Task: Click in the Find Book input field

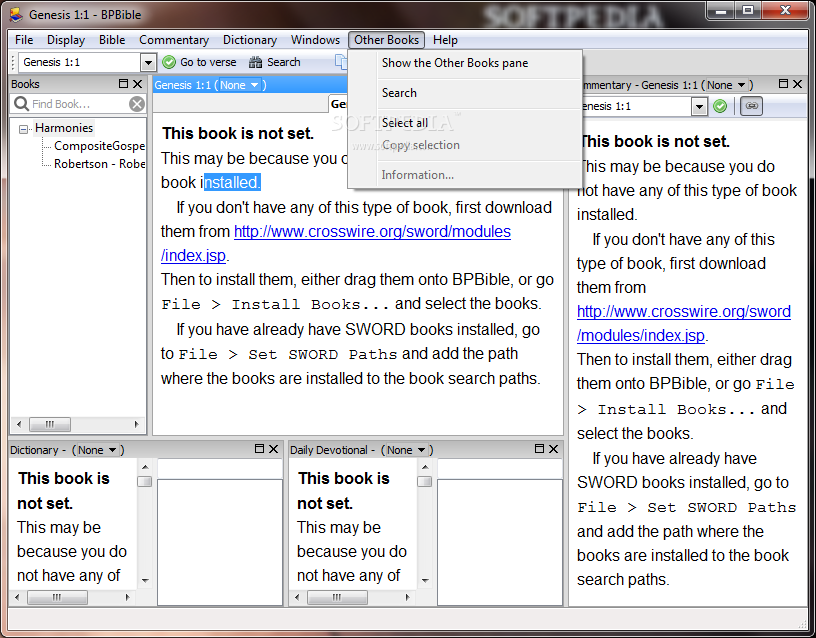Action: point(78,104)
